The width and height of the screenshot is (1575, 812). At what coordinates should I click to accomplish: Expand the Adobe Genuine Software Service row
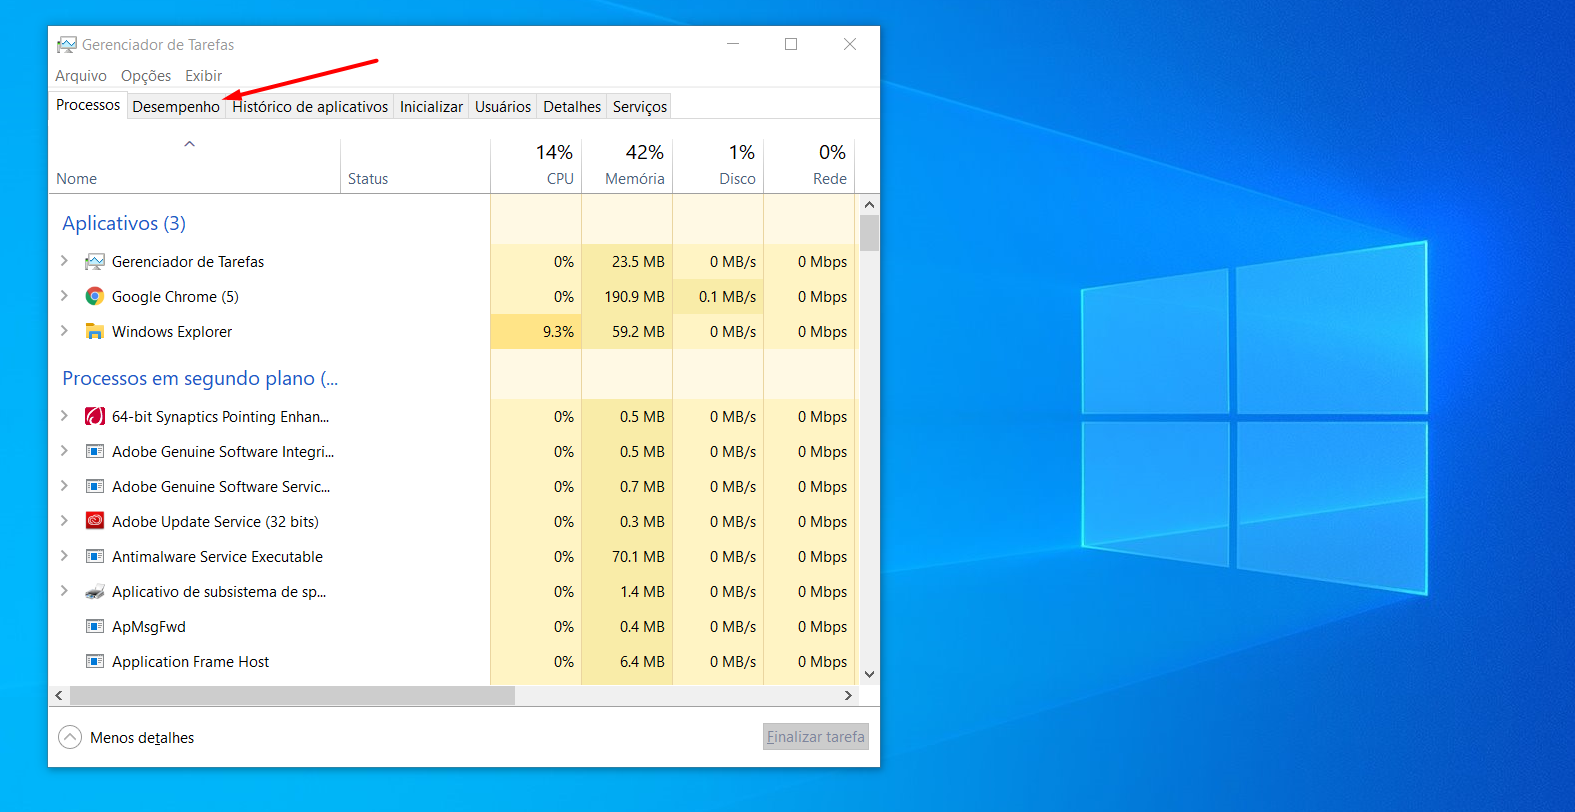(64, 486)
